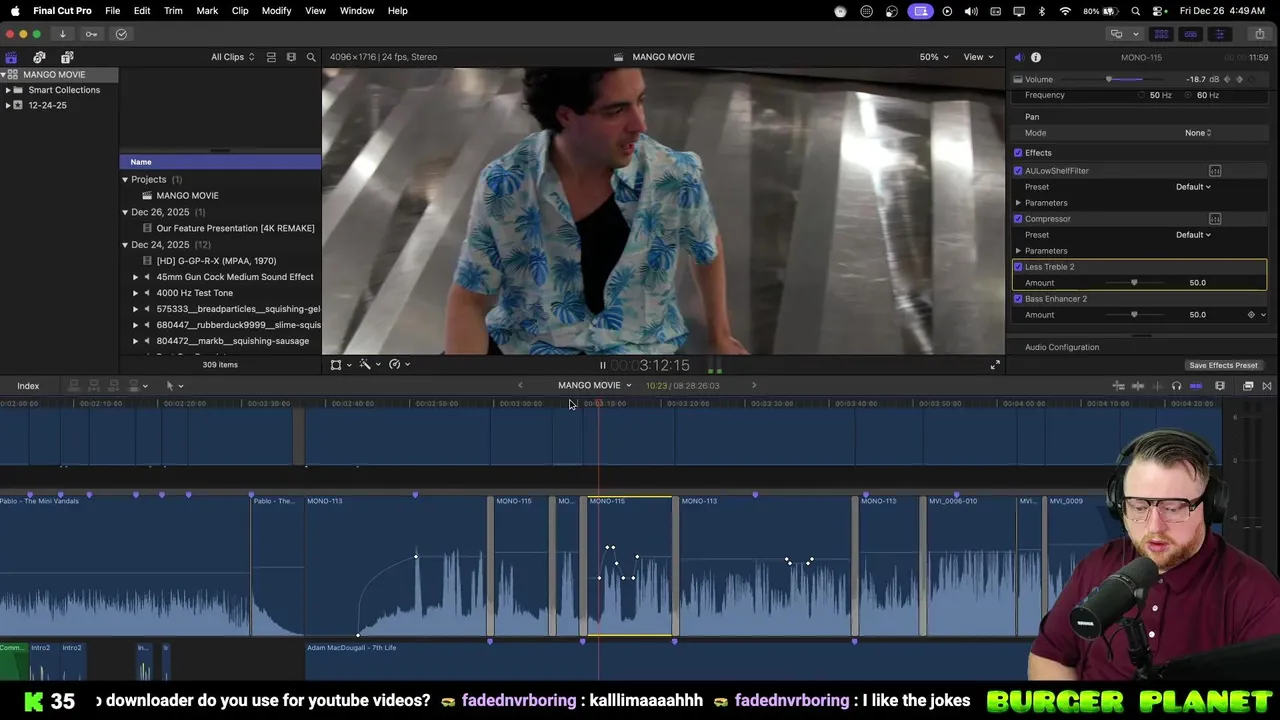Toggle the clip appearance filmstrip/list icon
This screenshot has width=1280, height=720.
tap(271, 57)
